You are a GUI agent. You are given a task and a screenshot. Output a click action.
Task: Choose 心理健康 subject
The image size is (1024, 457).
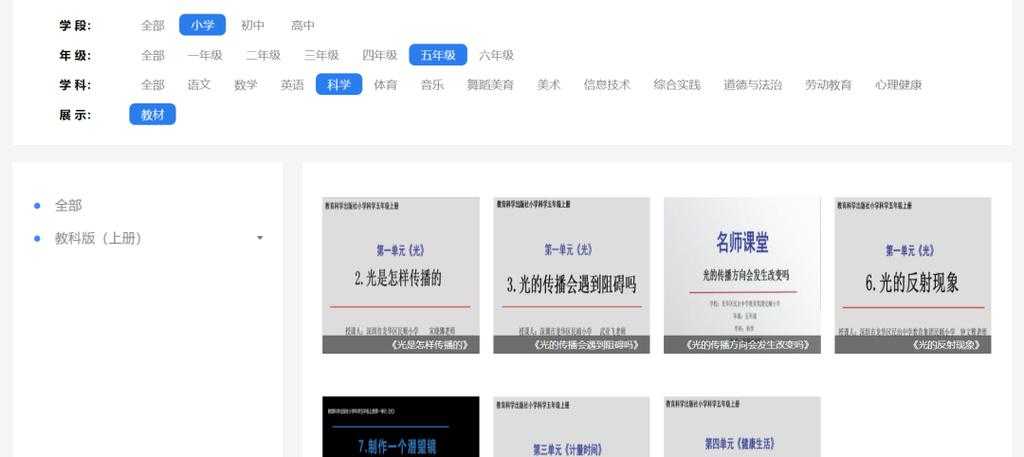click(x=898, y=85)
